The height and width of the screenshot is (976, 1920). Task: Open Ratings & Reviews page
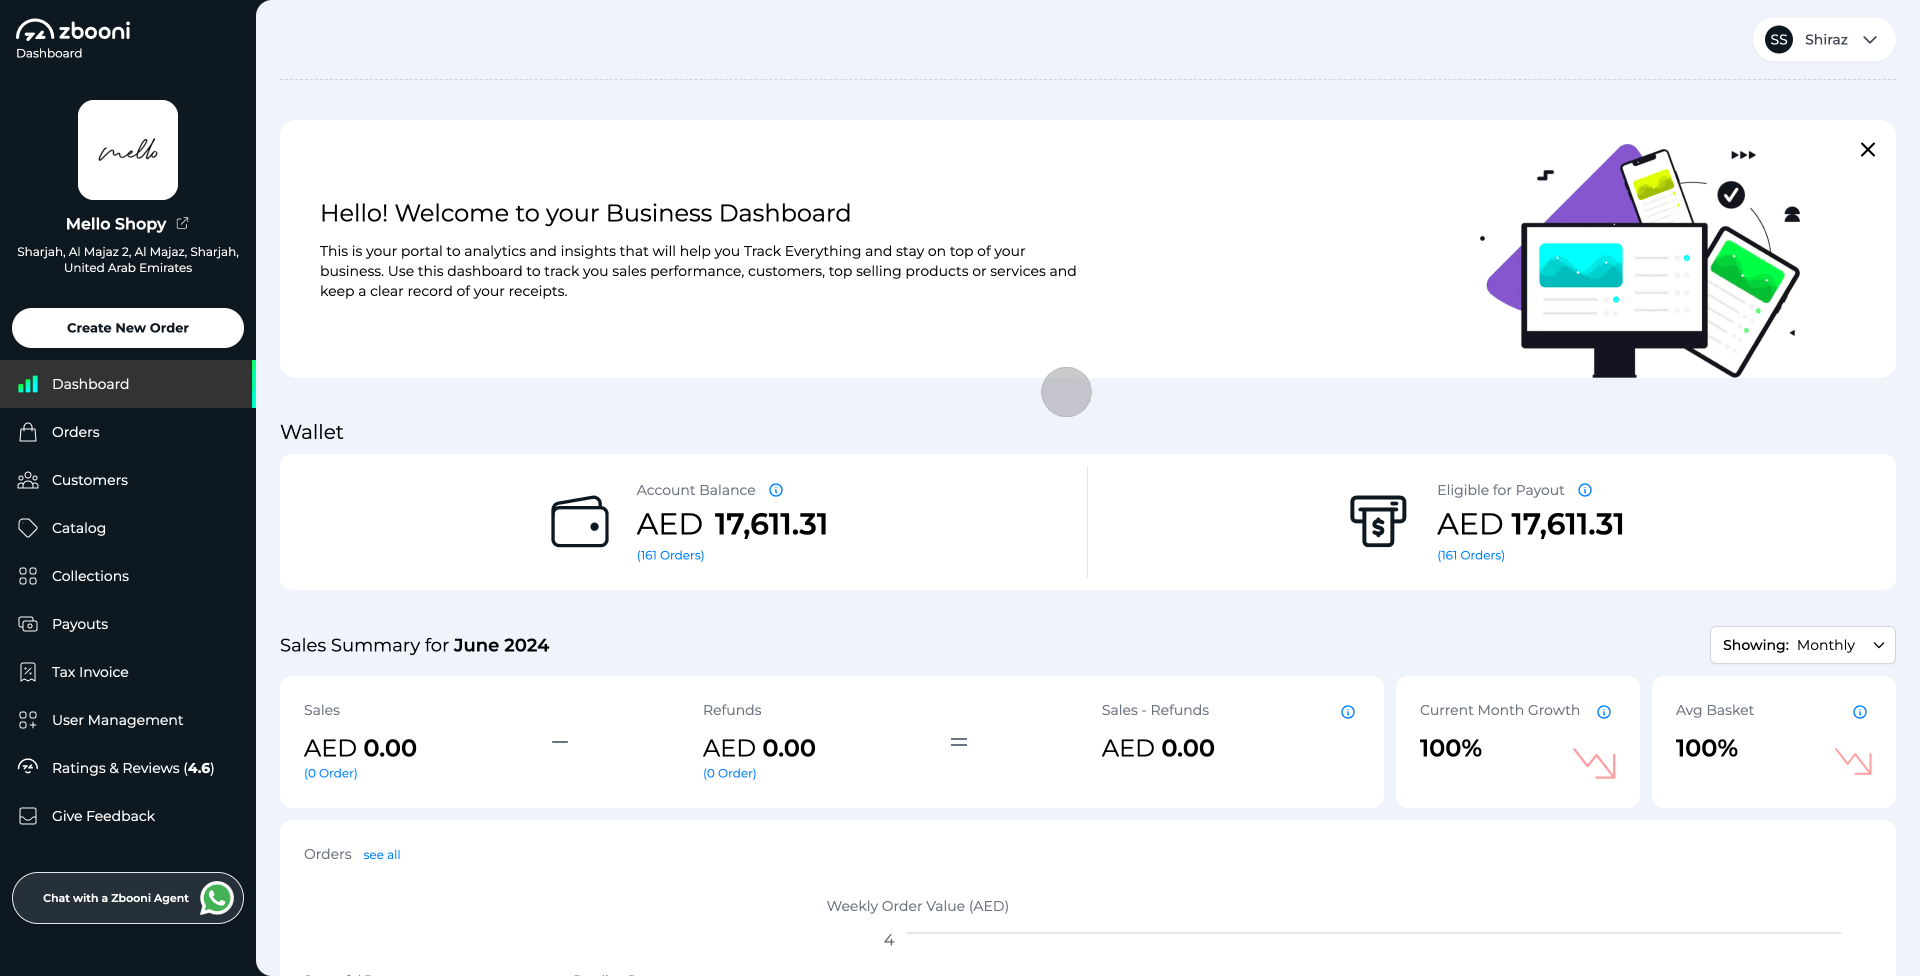point(132,768)
